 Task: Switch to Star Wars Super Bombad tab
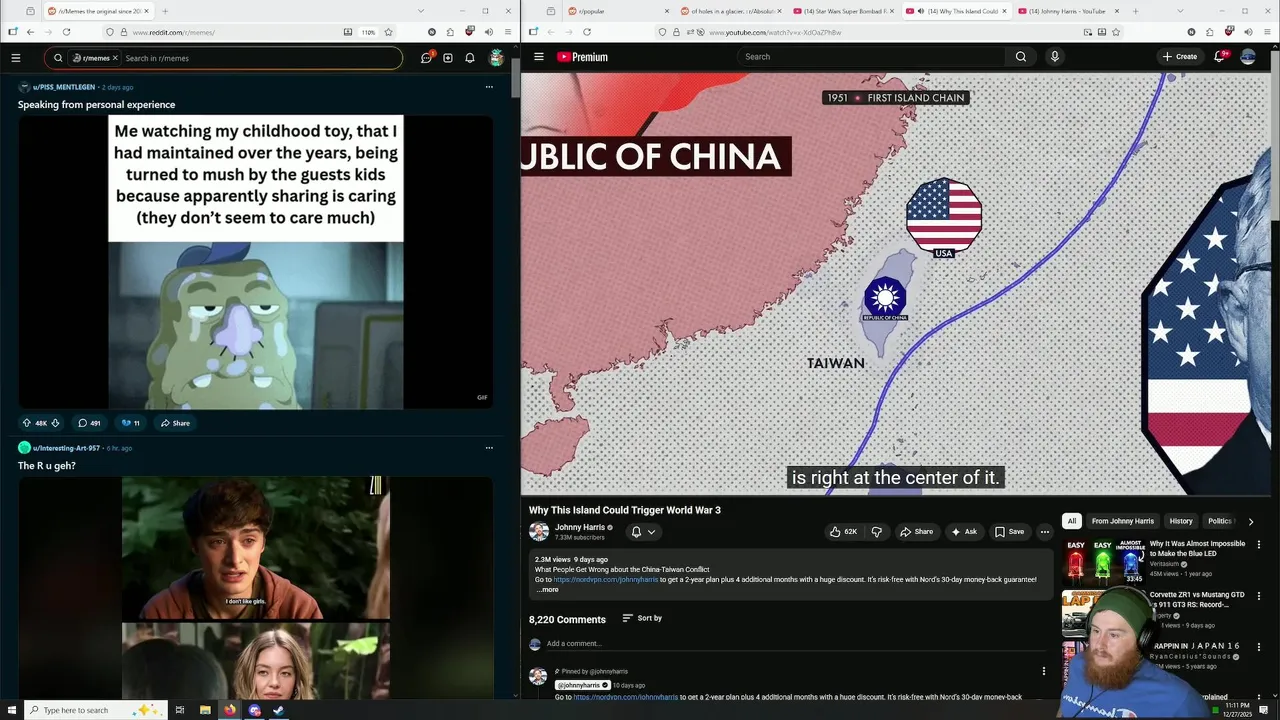pos(842,11)
